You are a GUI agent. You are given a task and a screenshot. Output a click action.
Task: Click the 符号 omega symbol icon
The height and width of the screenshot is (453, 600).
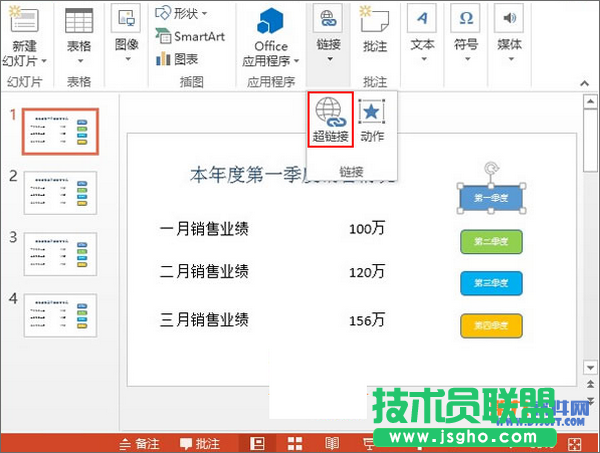(x=466, y=18)
